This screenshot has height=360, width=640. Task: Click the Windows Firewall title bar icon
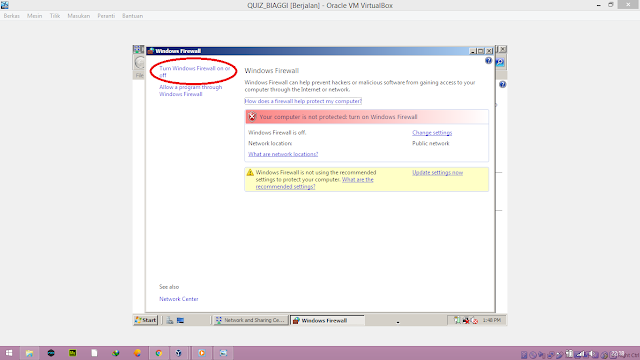pos(151,51)
